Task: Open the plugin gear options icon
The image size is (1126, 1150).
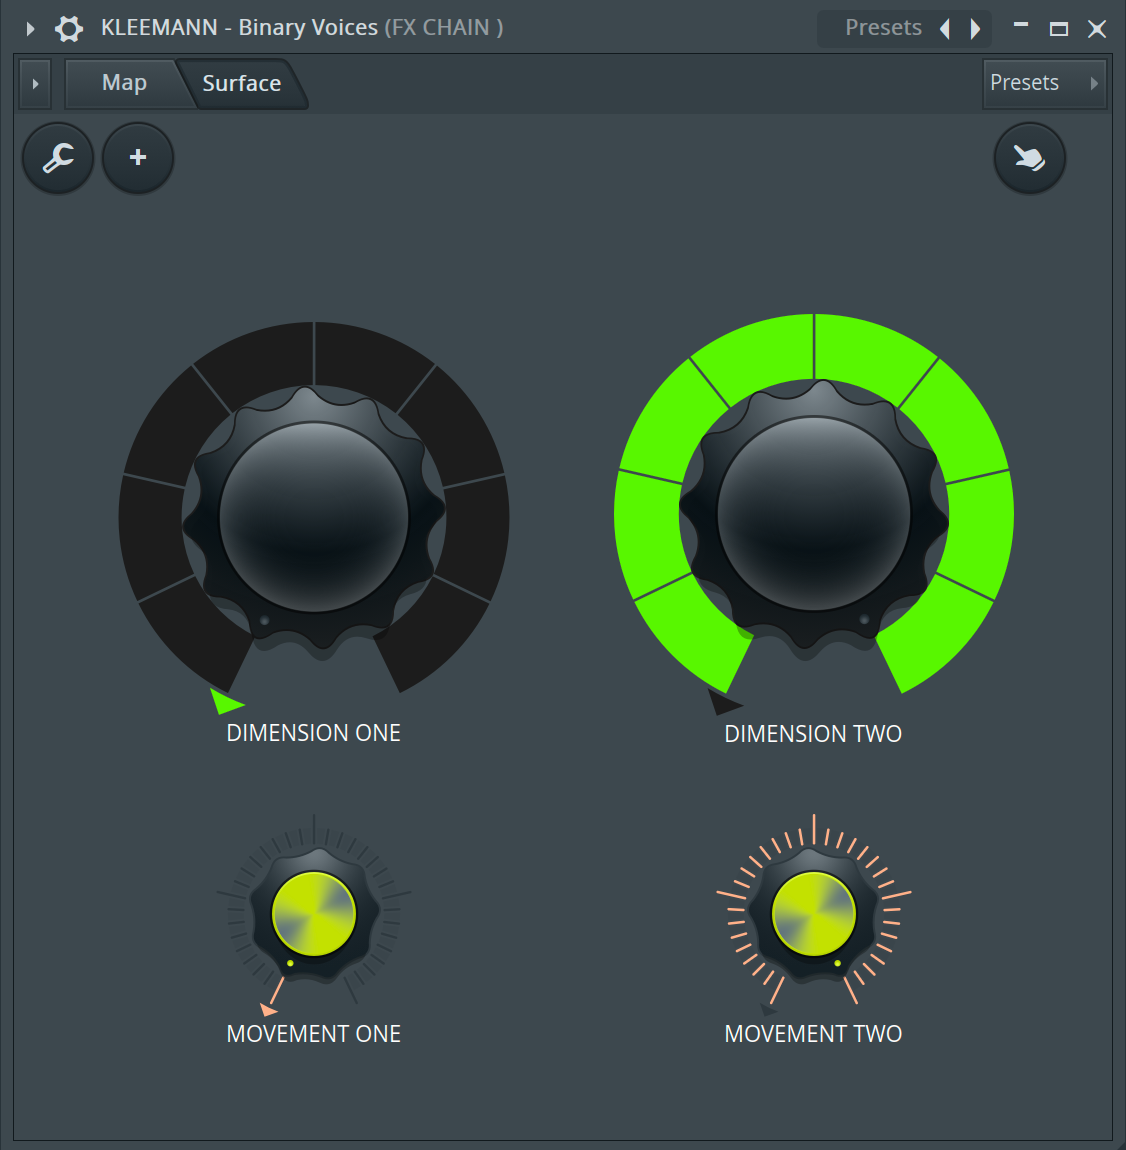Action: pos(69,28)
